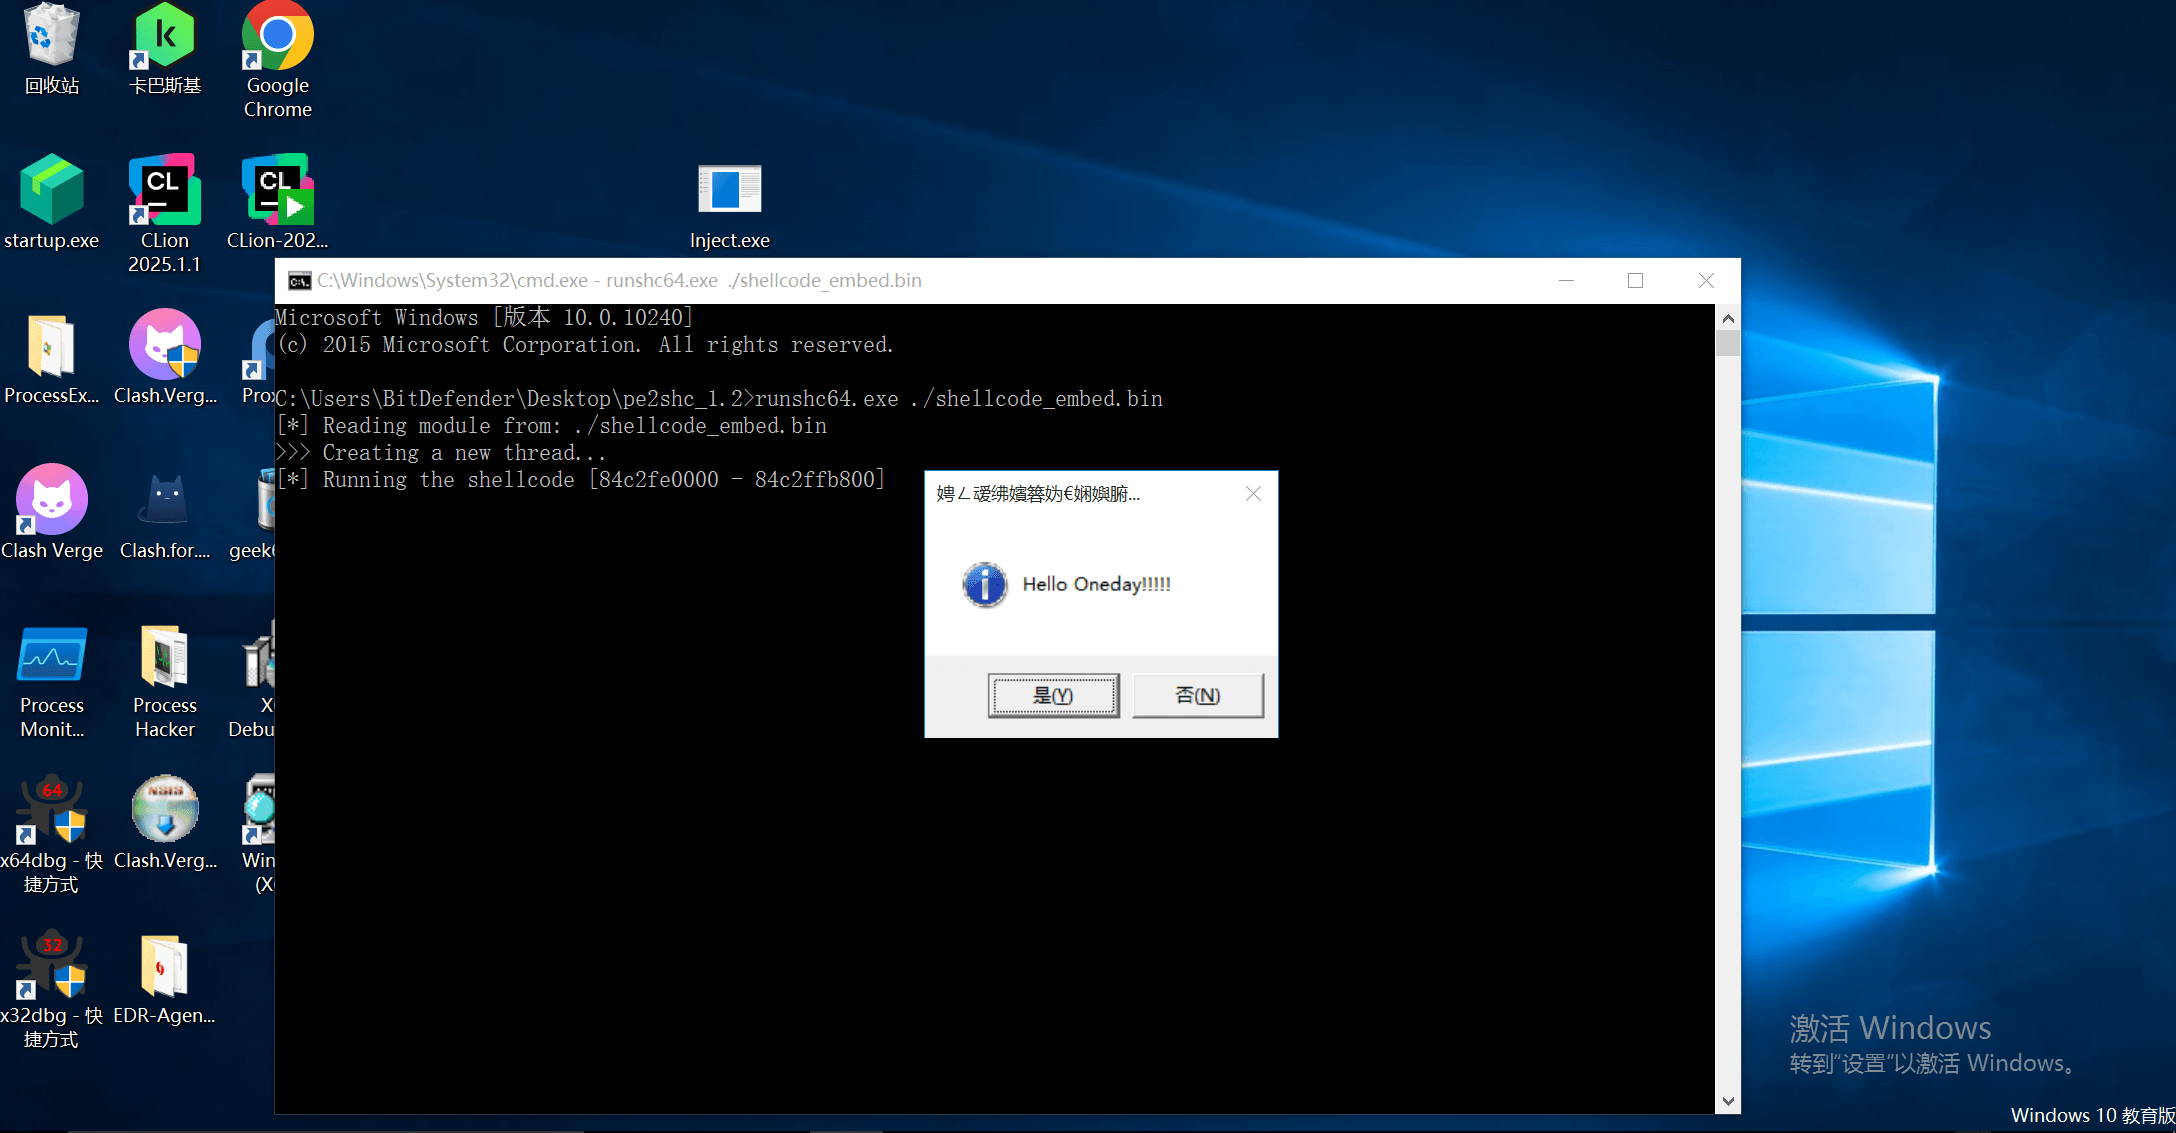This screenshot has width=2176, height=1133.
Task: Click the cmd window system menu icon
Action: pyautogui.click(x=299, y=281)
